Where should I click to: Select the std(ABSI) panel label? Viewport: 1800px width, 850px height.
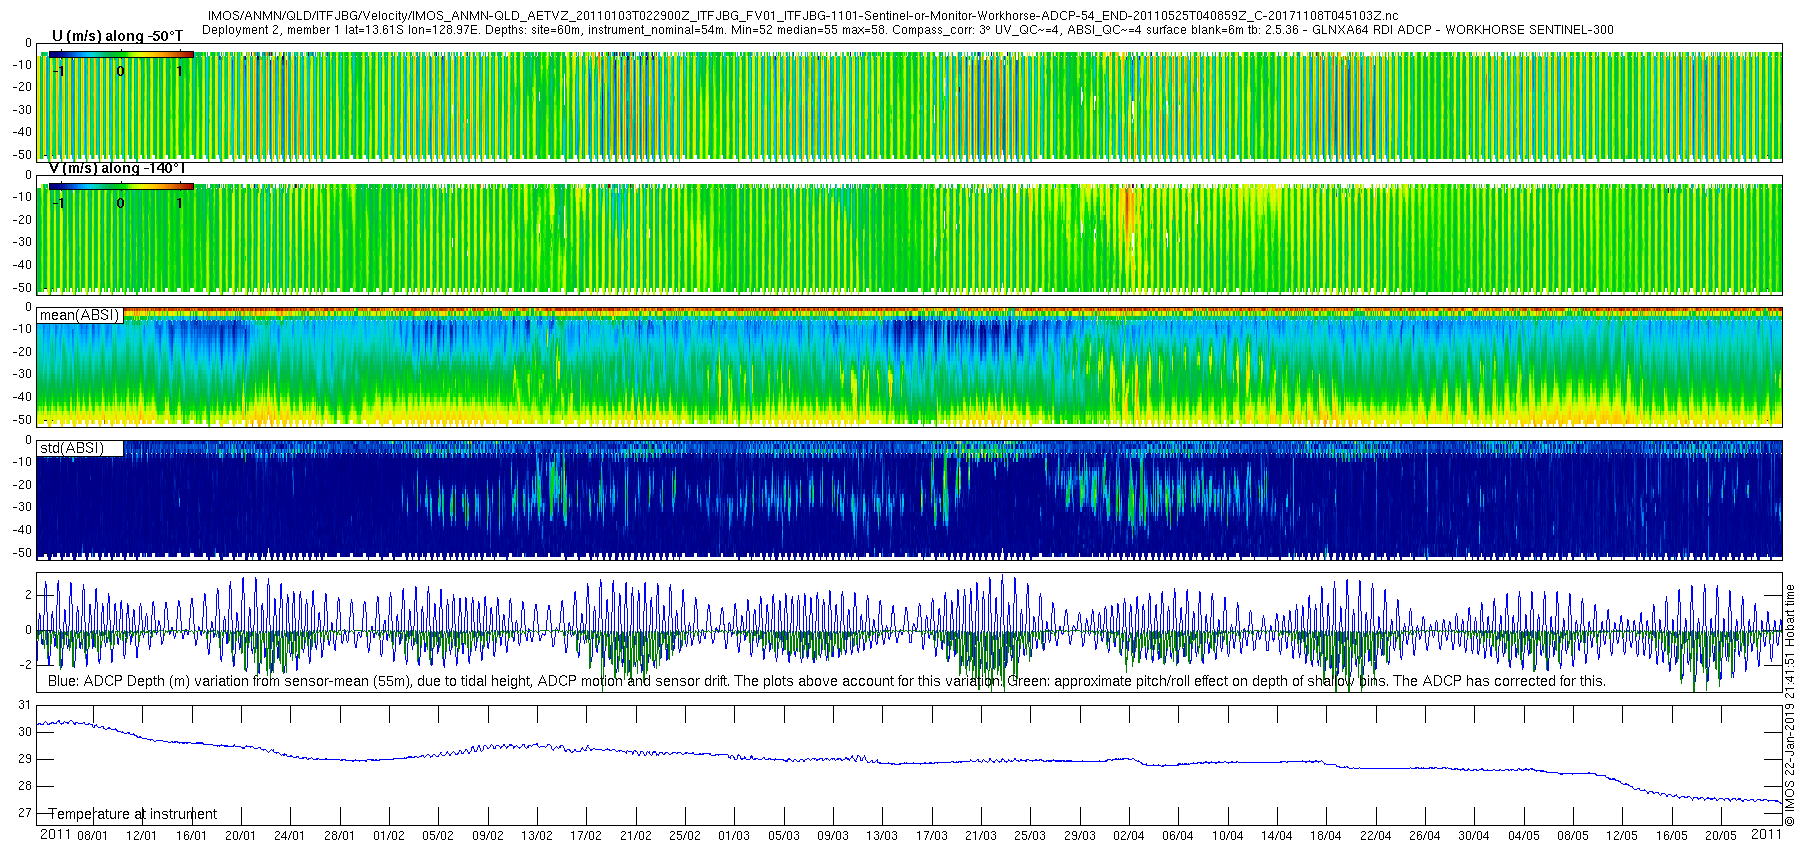(72, 448)
